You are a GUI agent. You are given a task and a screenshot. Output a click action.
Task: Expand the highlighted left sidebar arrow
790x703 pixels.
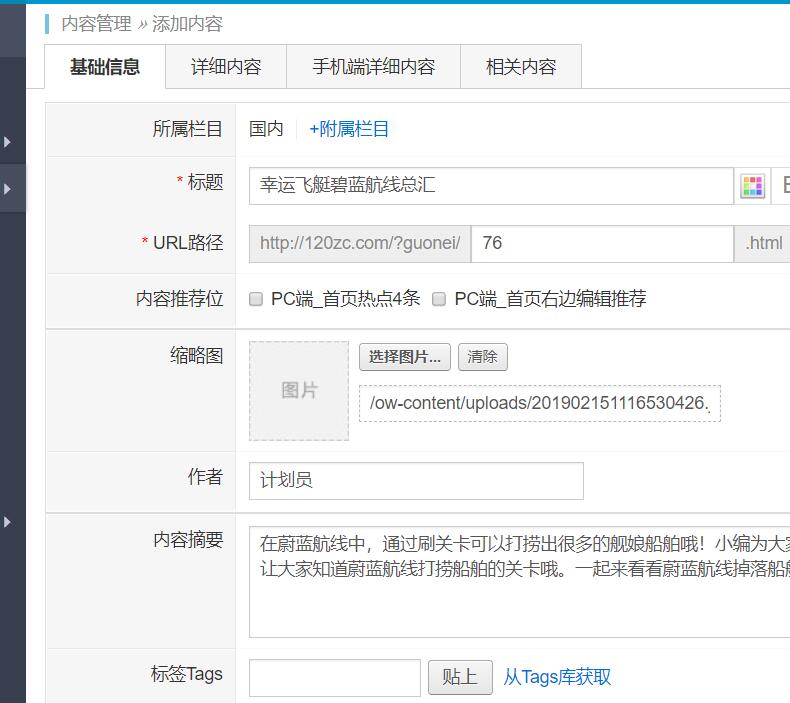(x=8, y=189)
